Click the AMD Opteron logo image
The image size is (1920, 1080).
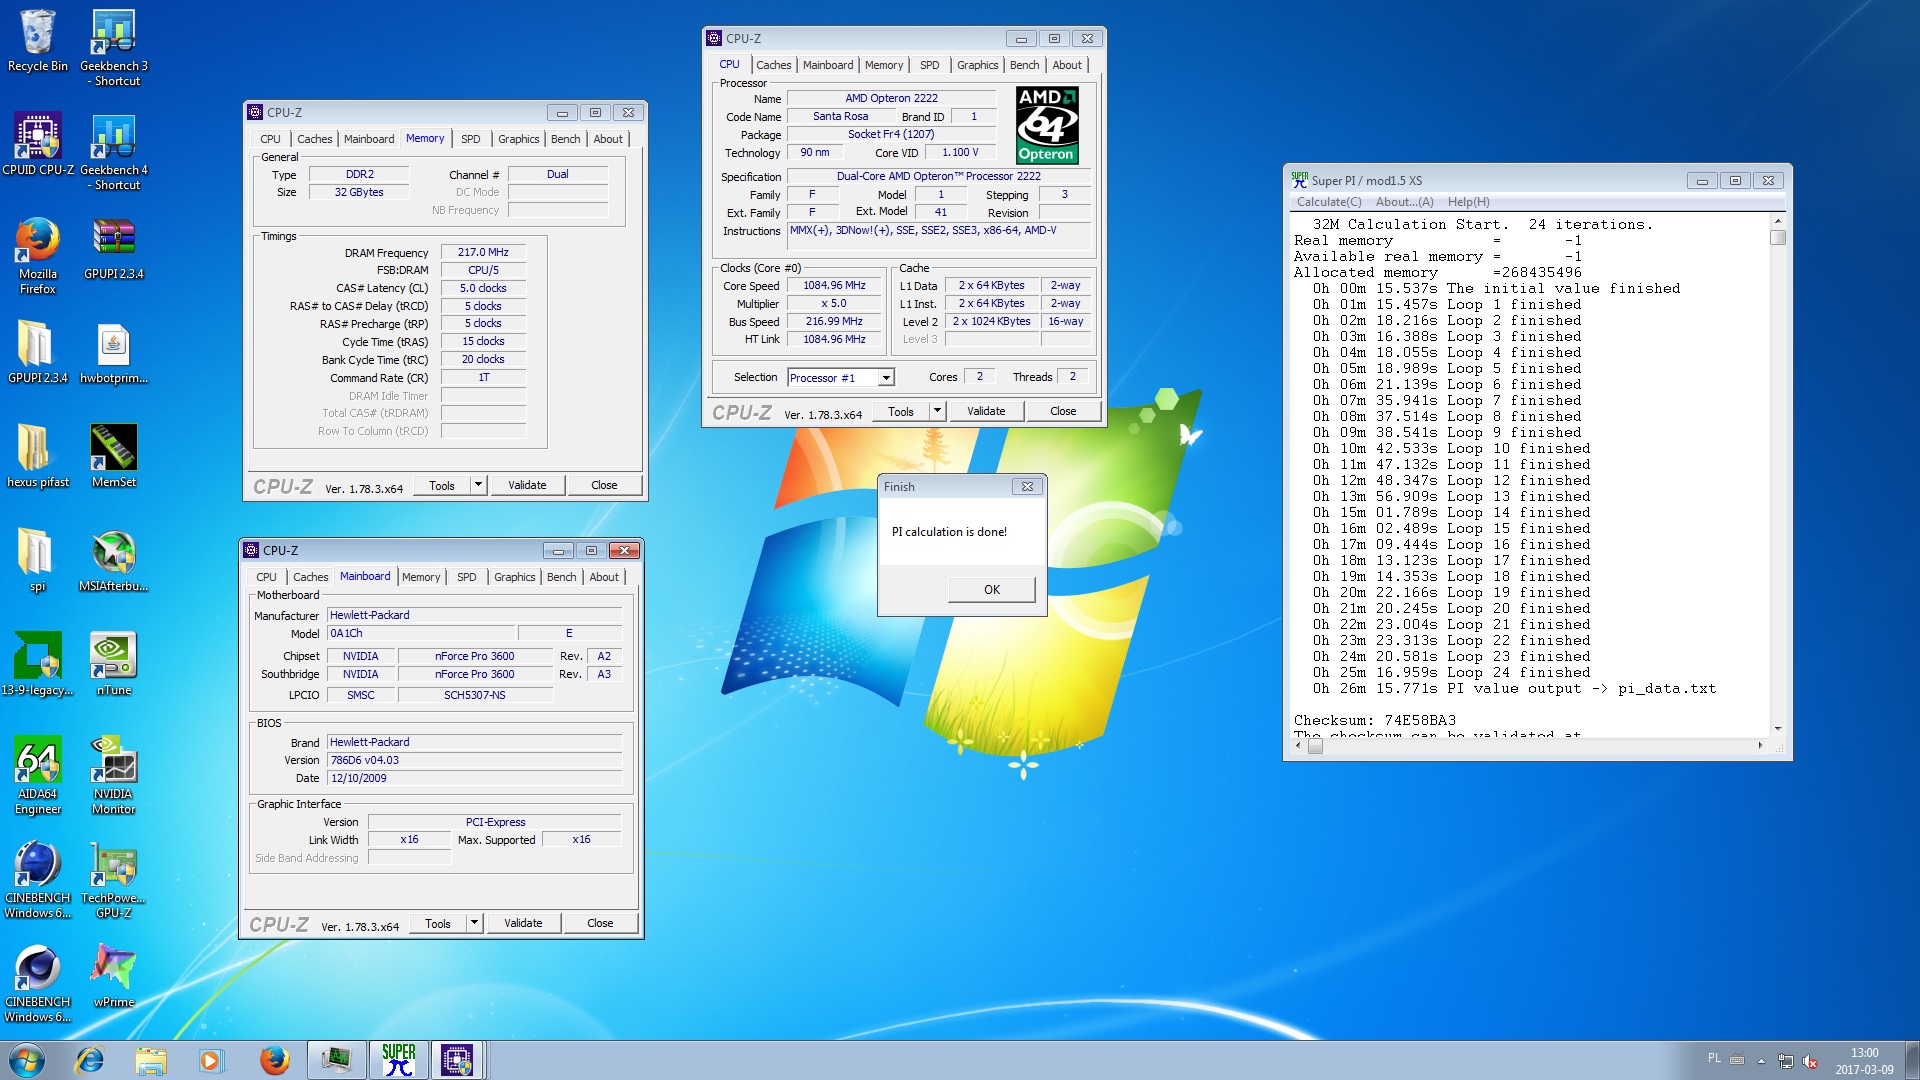coord(1046,125)
